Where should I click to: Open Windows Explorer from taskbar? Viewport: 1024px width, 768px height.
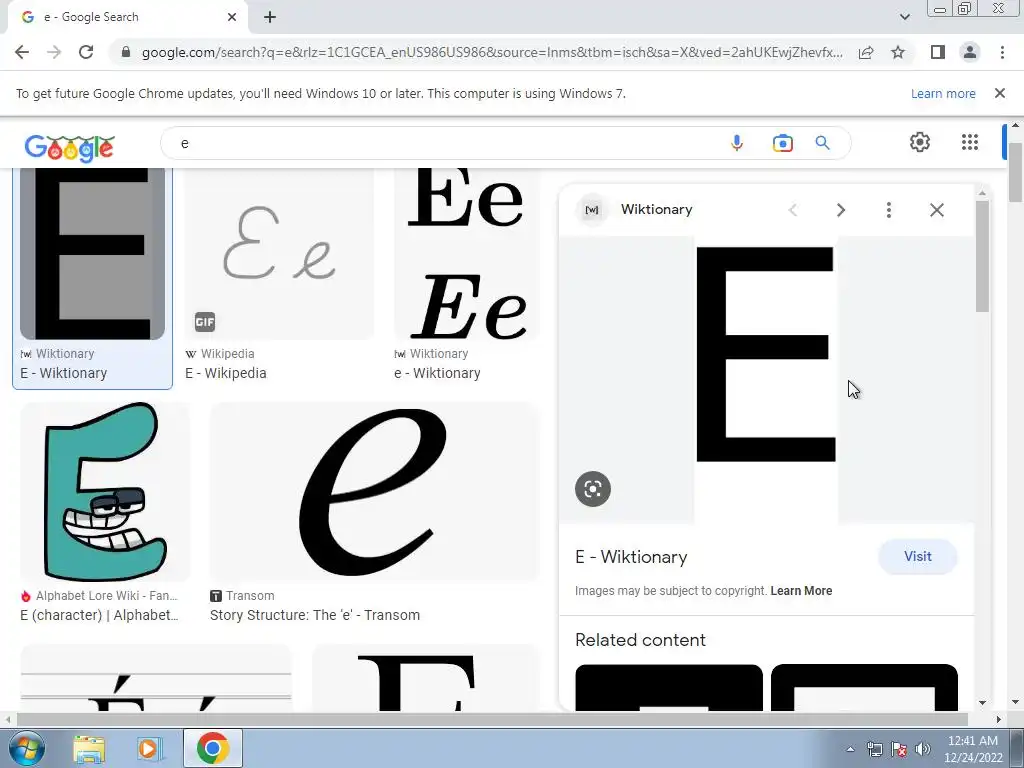click(x=89, y=748)
